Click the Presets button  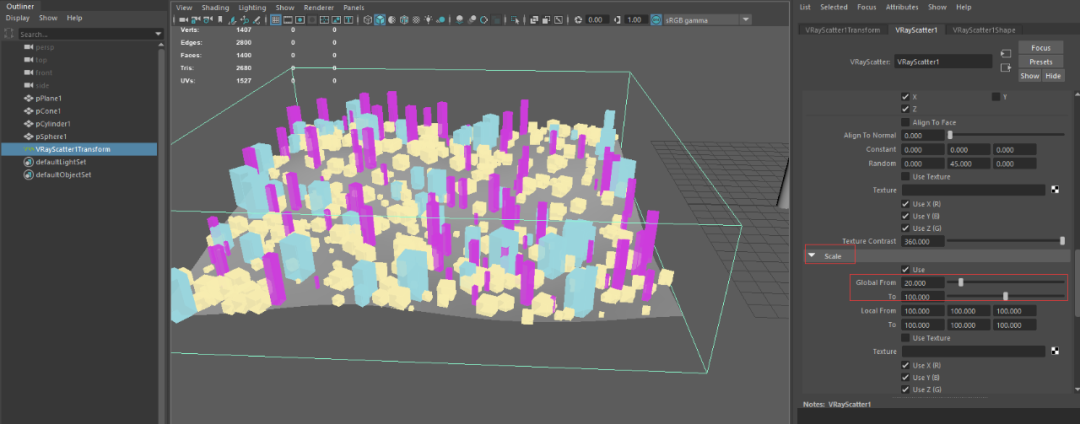(x=1040, y=61)
